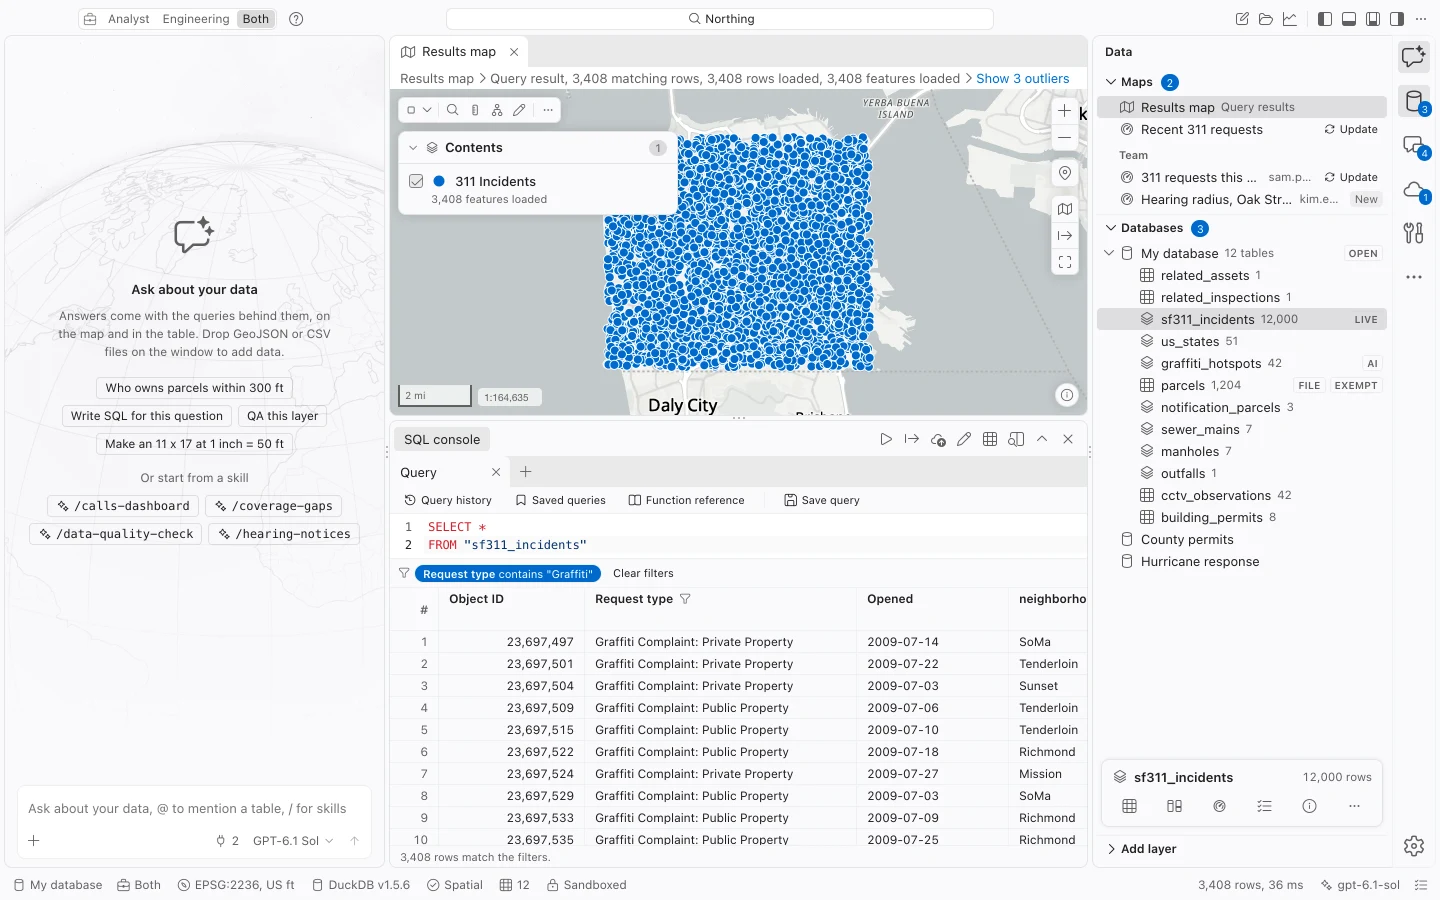Switch mode to Engineering
The height and width of the screenshot is (900, 1440).
tap(196, 19)
